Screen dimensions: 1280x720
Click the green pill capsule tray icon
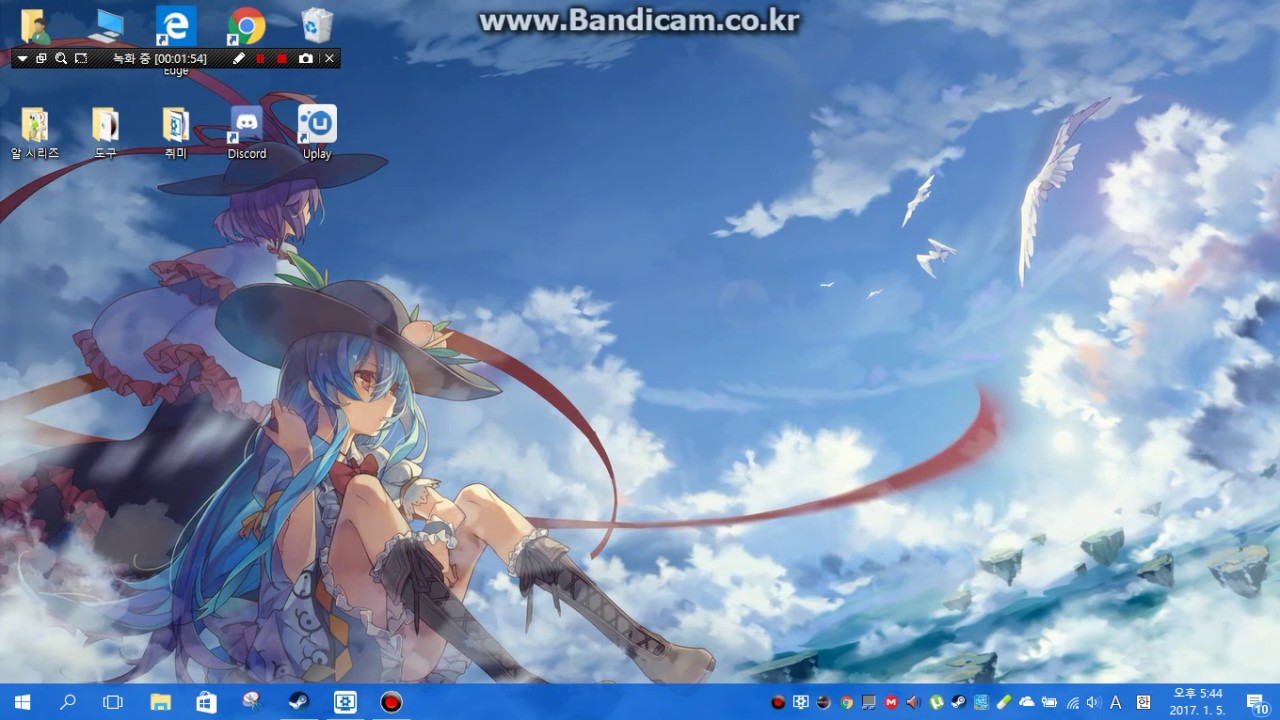1004,702
